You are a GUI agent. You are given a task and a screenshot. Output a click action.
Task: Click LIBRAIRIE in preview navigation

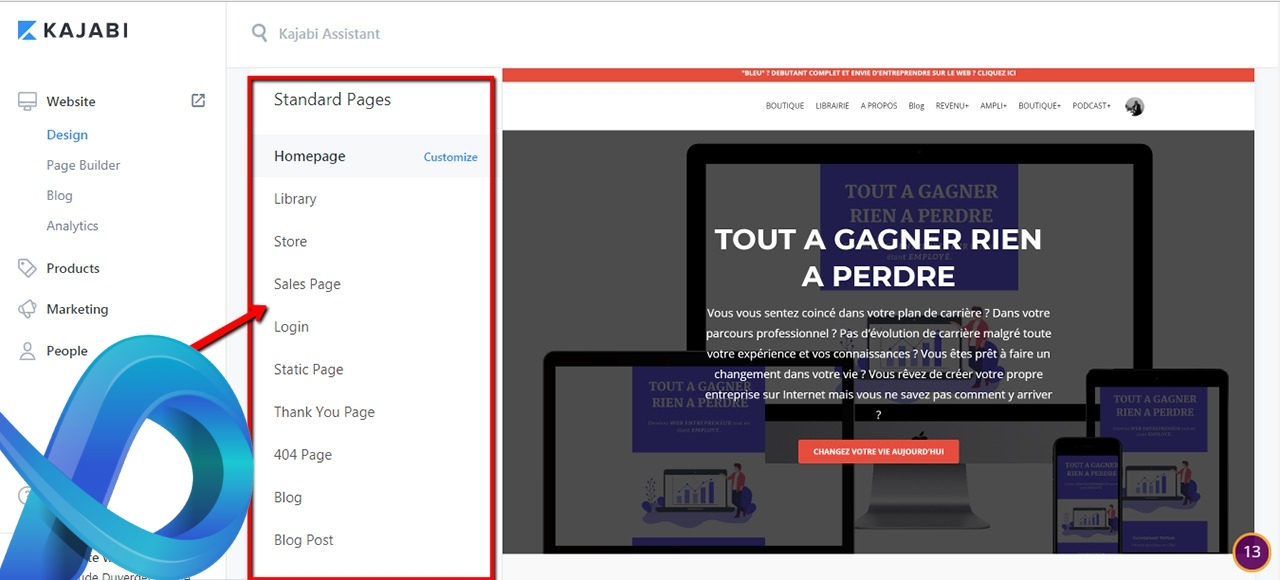(x=832, y=106)
